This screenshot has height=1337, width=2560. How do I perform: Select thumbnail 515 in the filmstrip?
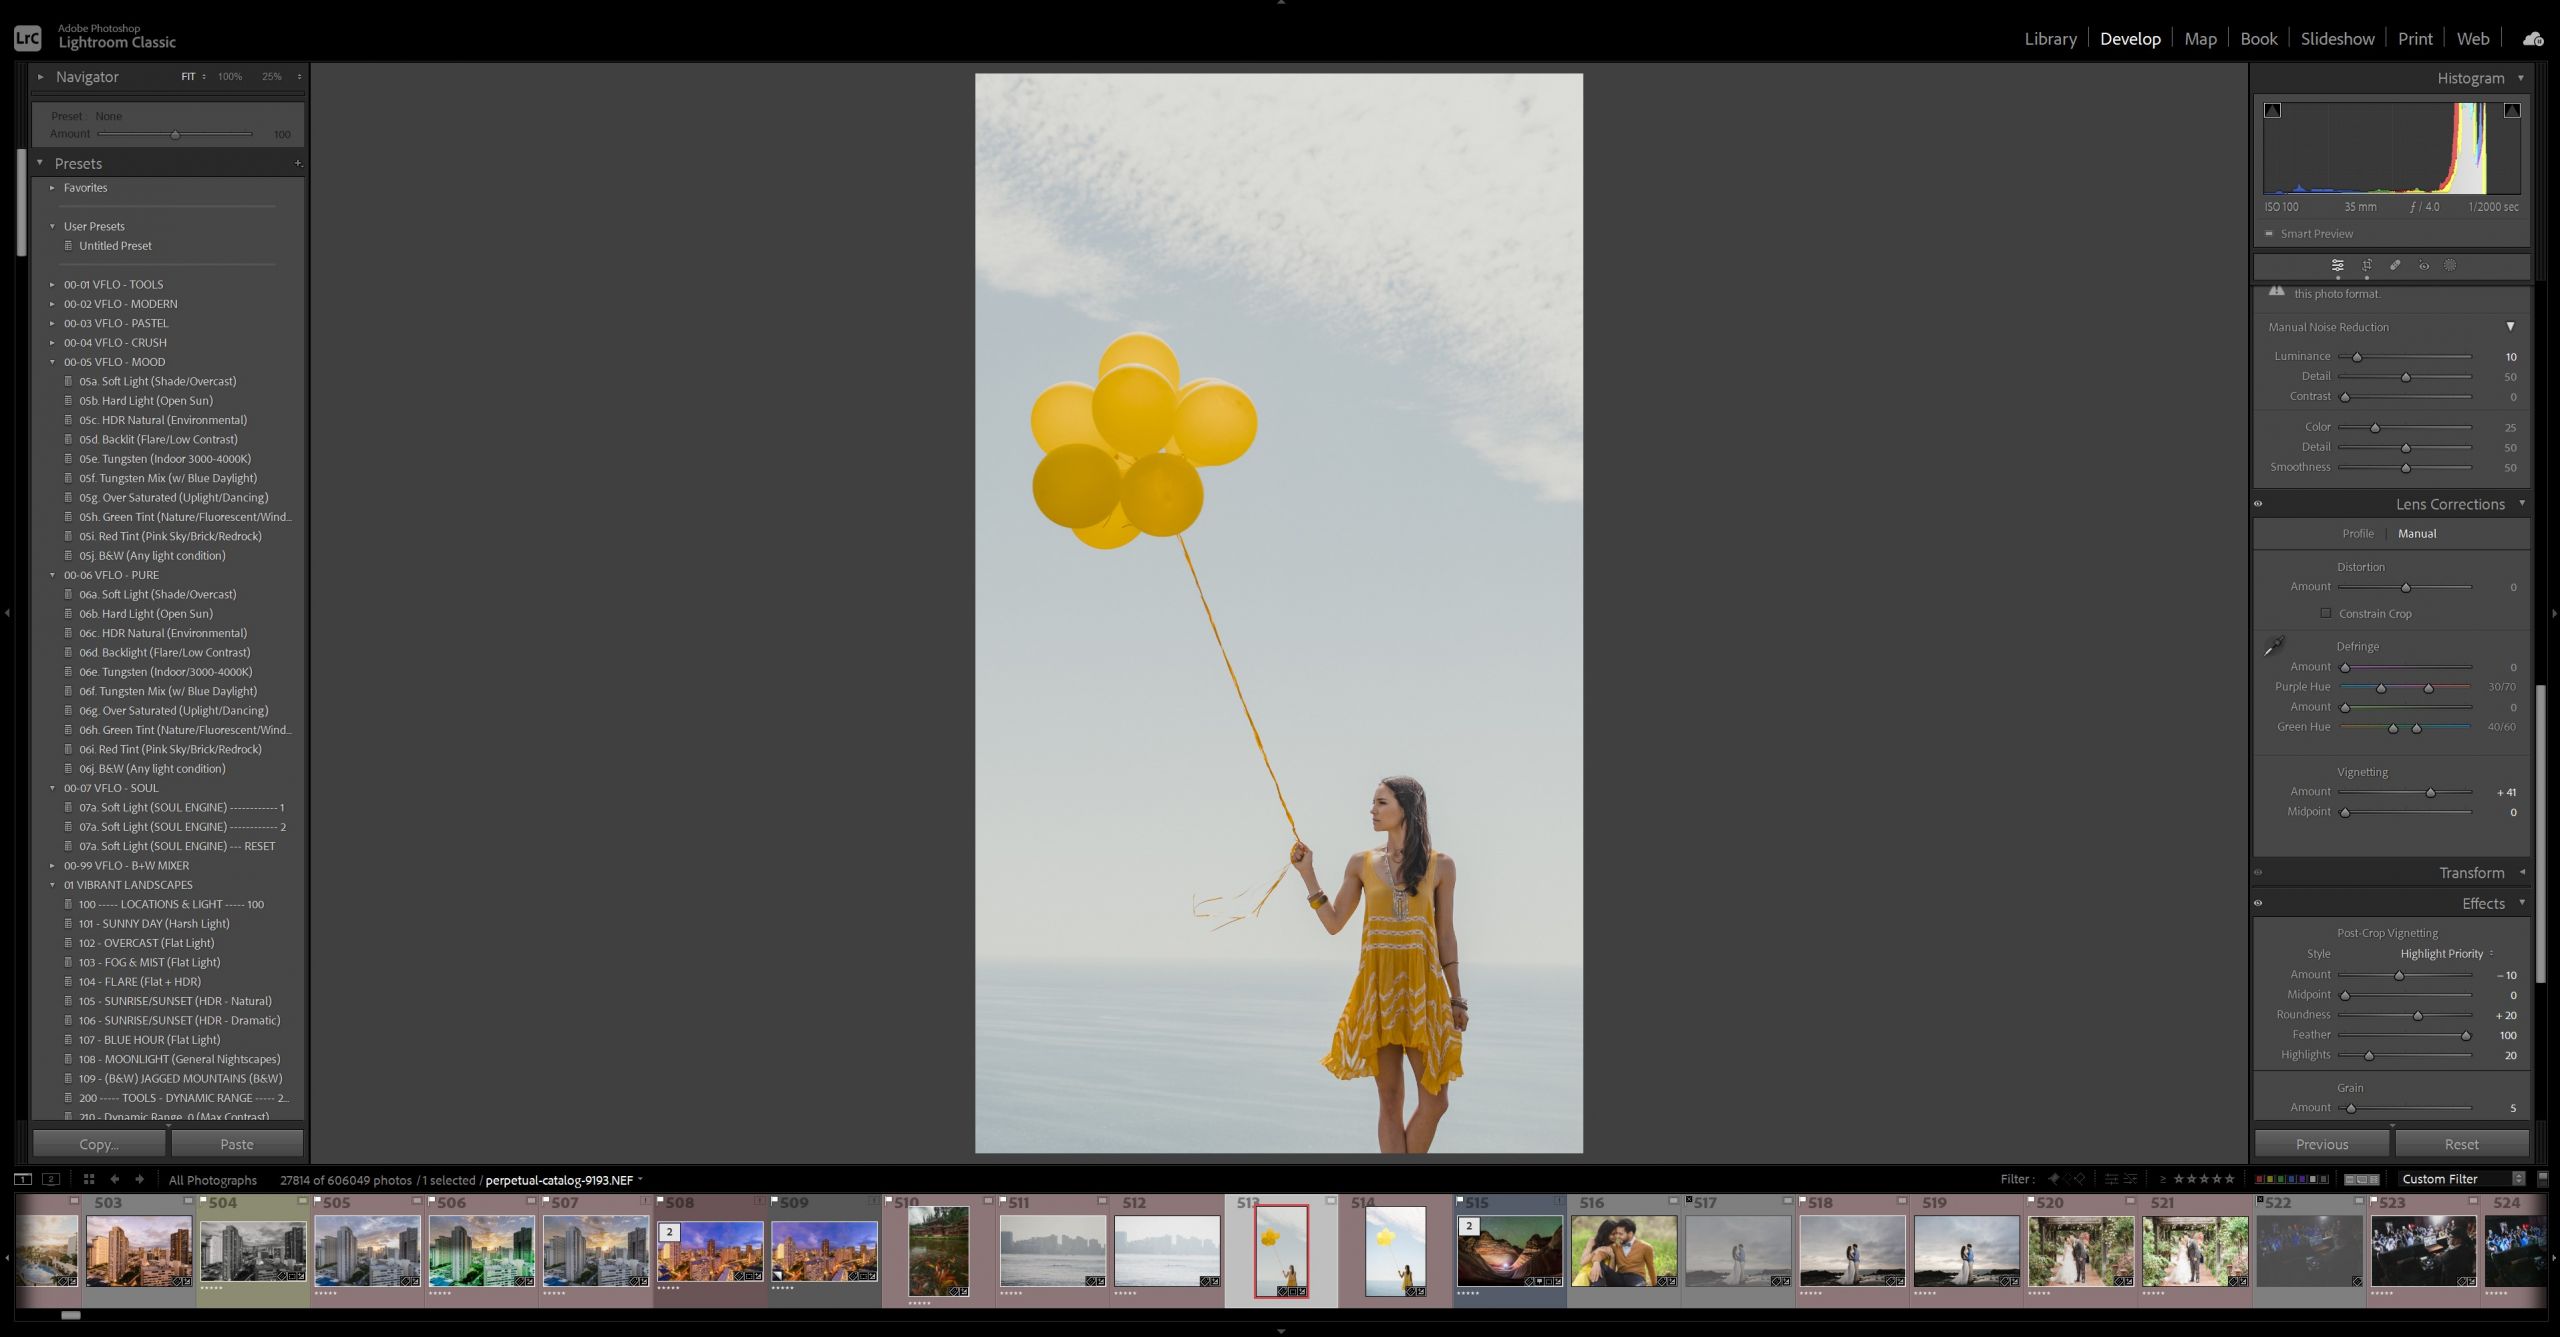click(x=1510, y=1250)
